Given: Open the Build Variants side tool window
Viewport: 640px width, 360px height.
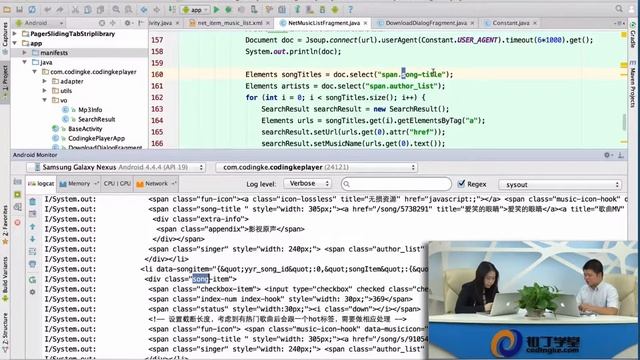Looking at the screenshot, I should (5, 279).
